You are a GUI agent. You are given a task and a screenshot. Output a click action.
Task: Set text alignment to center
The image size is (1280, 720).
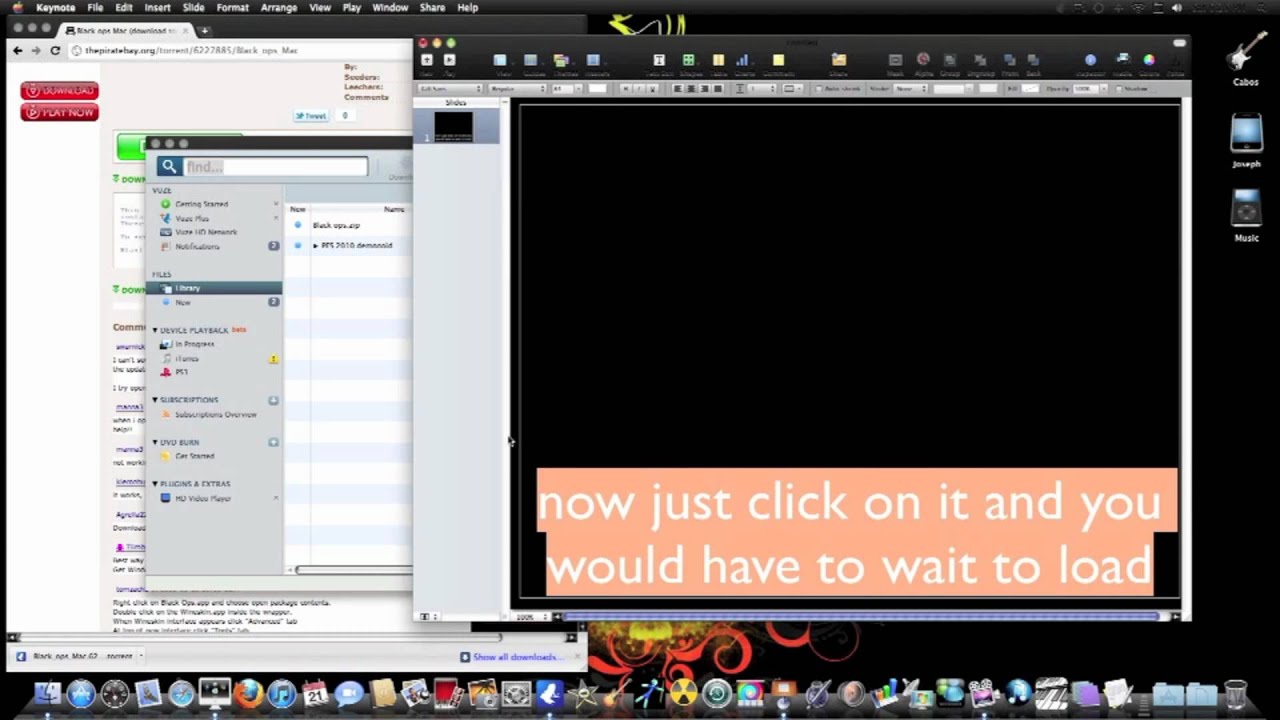point(691,88)
